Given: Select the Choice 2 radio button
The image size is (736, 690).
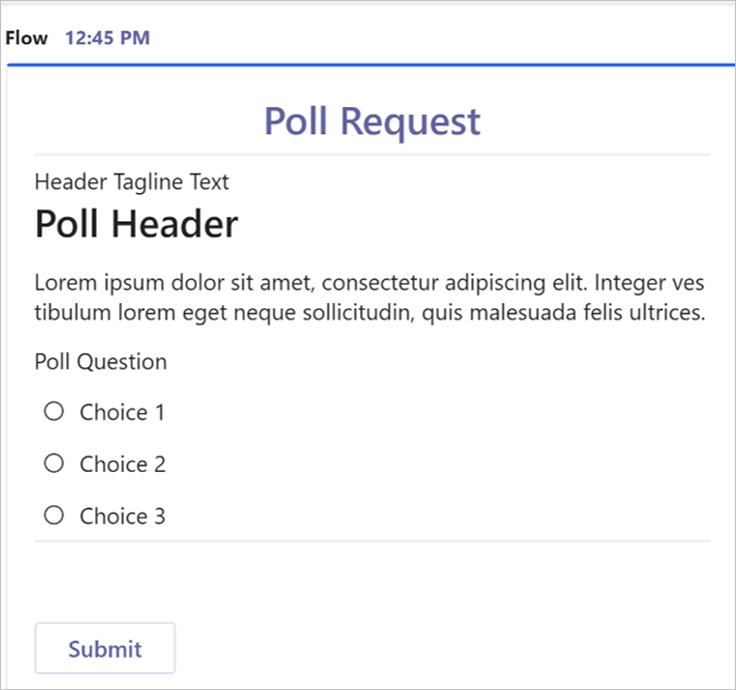Looking at the screenshot, I should (55, 463).
